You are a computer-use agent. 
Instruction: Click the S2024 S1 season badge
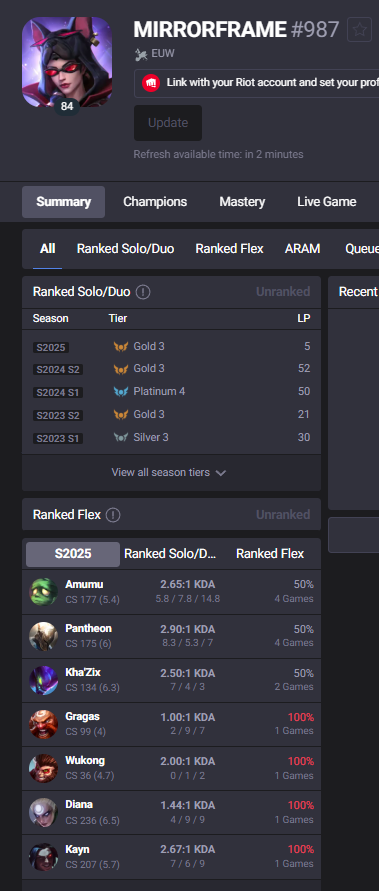point(58,393)
